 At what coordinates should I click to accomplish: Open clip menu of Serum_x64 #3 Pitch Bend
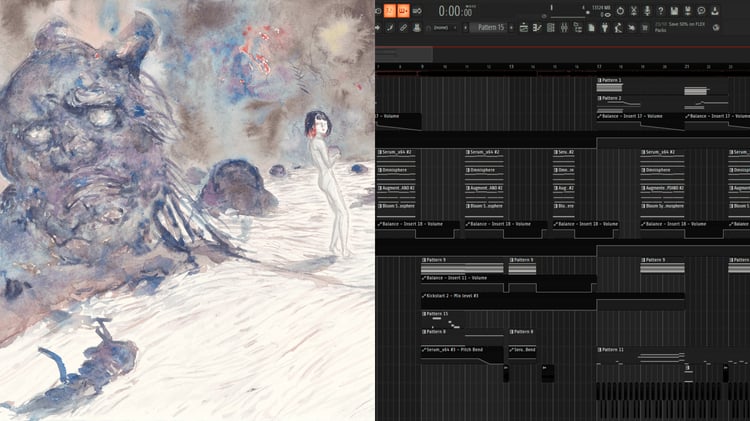(x=424, y=350)
